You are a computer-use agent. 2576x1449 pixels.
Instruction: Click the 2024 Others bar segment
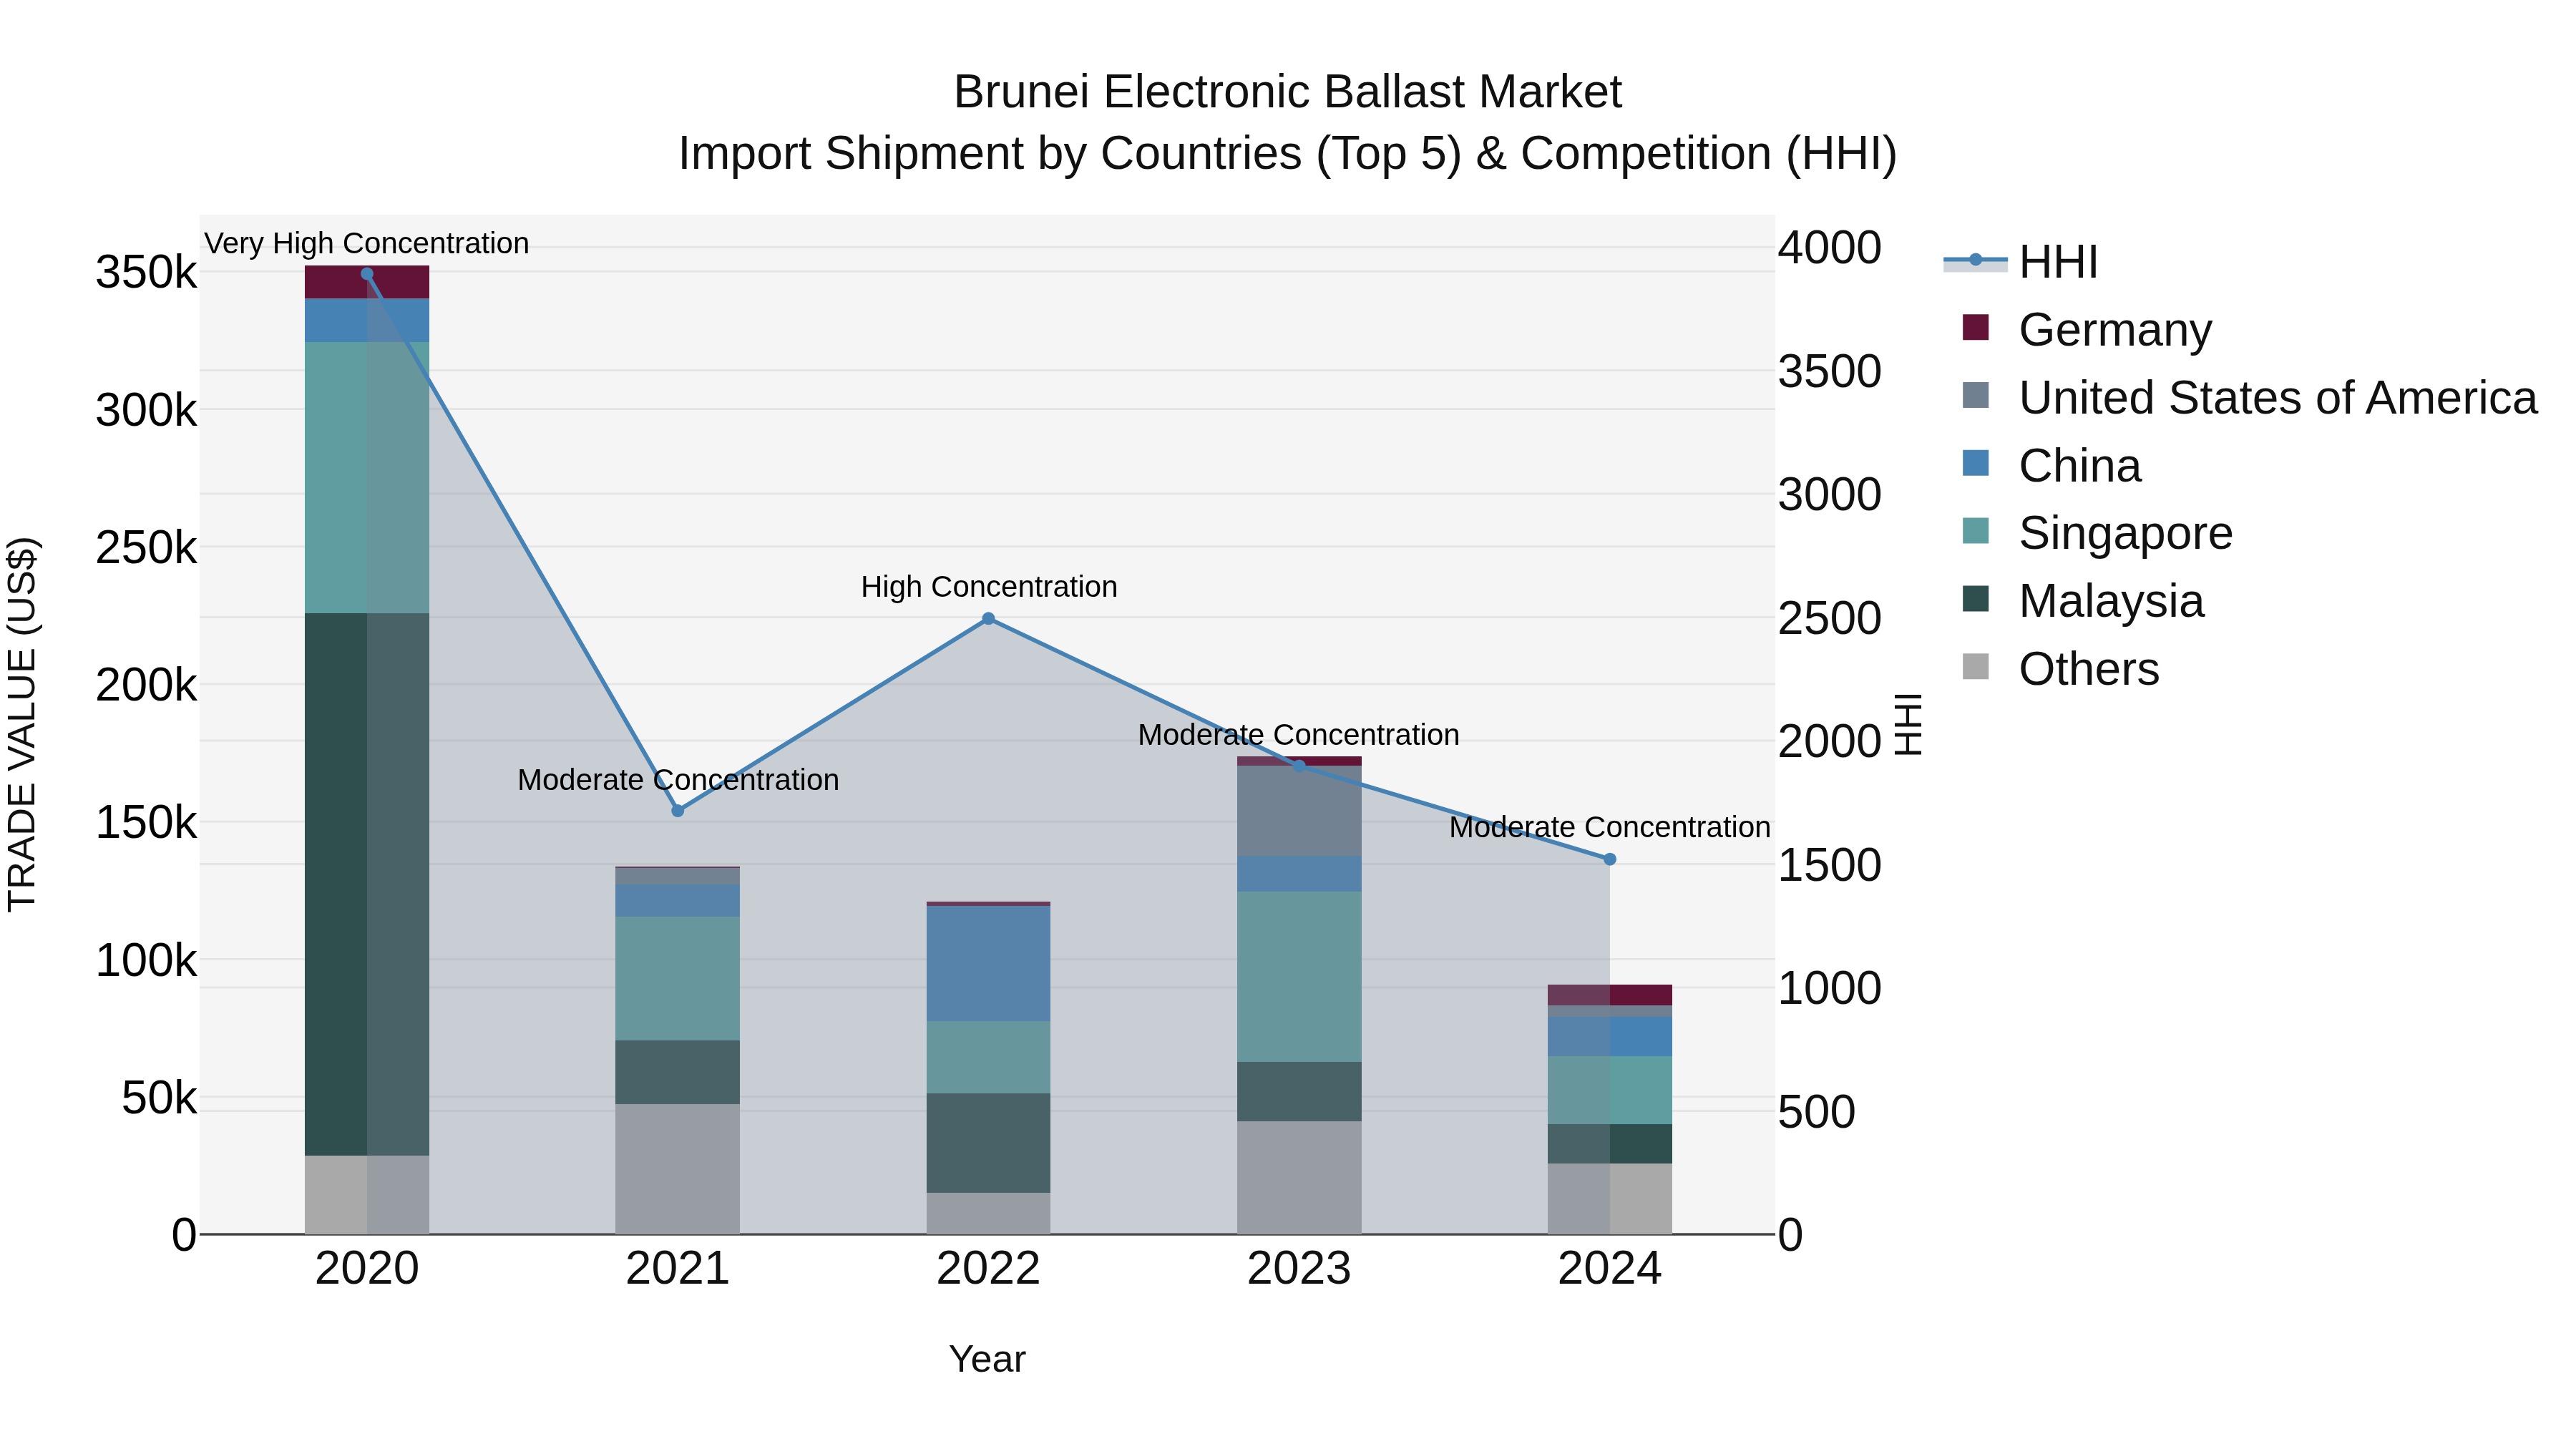(1610, 1199)
